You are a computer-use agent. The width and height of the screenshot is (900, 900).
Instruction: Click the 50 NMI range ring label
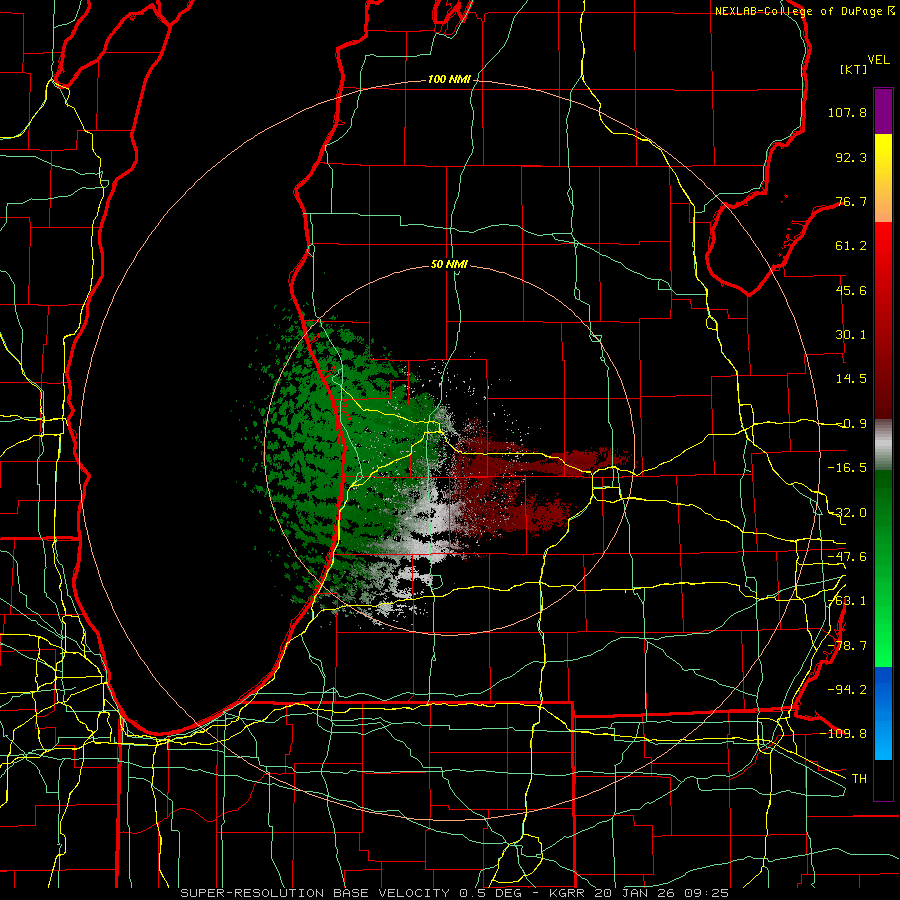click(x=449, y=265)
